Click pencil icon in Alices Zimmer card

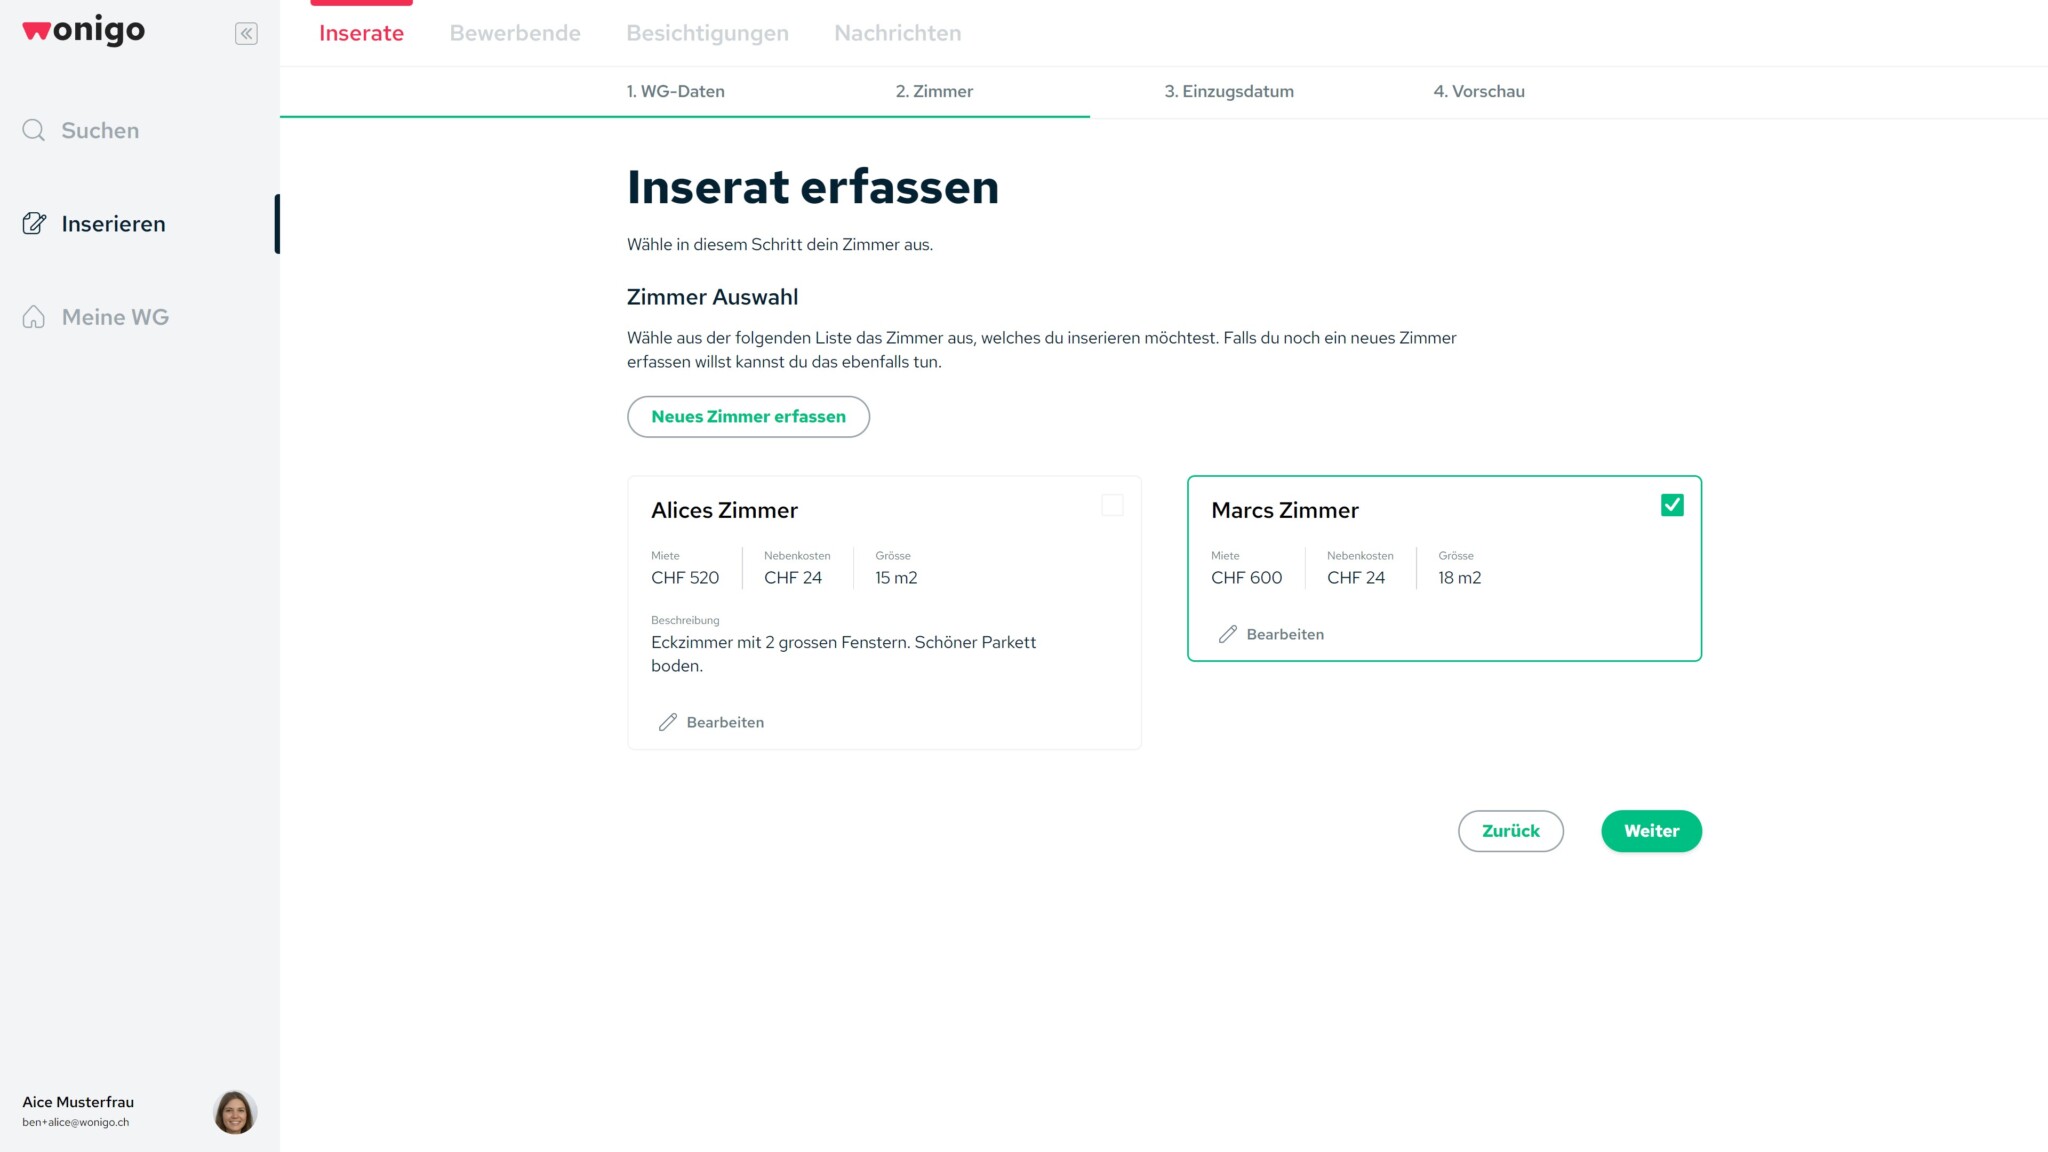pyautogui.click(x=668, y=722)
